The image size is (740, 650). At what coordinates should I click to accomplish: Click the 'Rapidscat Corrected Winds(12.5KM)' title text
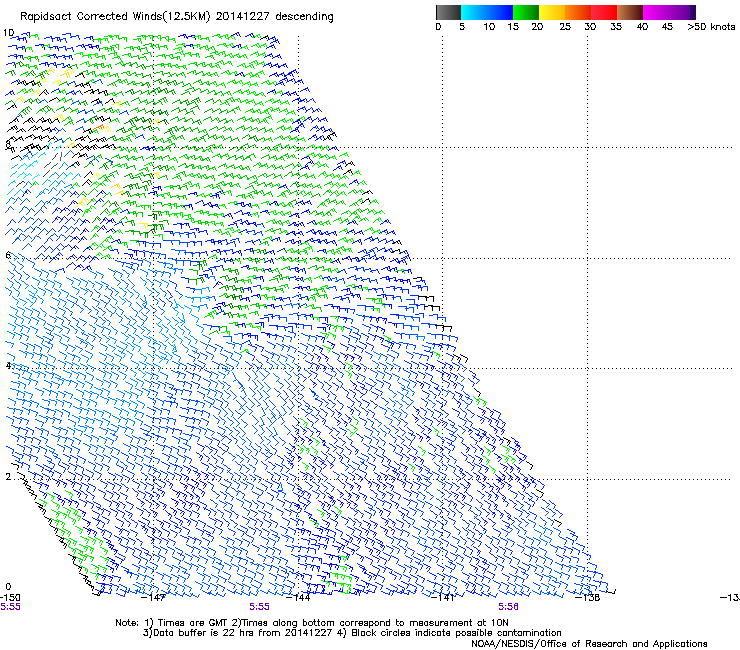point(115,17)
